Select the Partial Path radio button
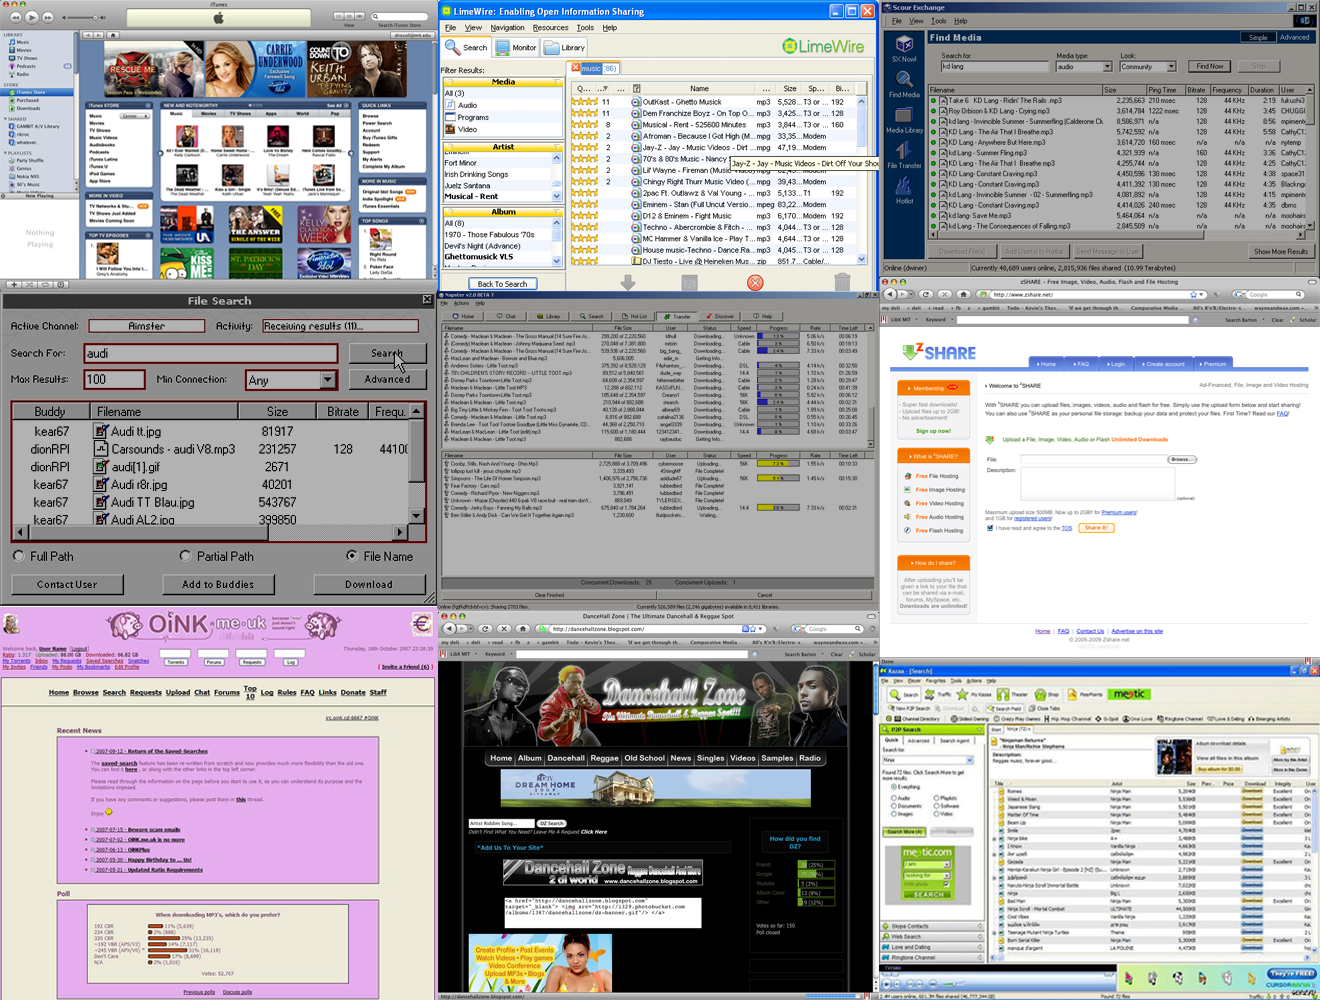This screenshot has height=1000, width=1320. [x=185, y=556]
